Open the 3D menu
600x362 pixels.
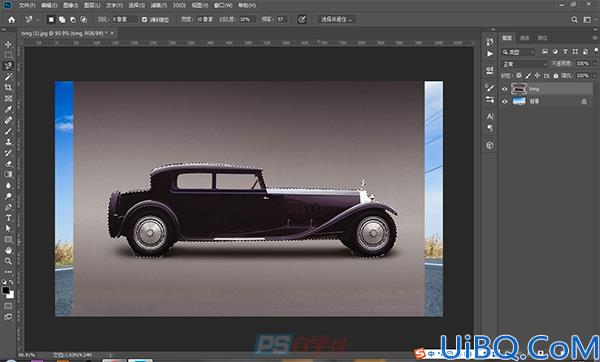(x=179, y=5)
